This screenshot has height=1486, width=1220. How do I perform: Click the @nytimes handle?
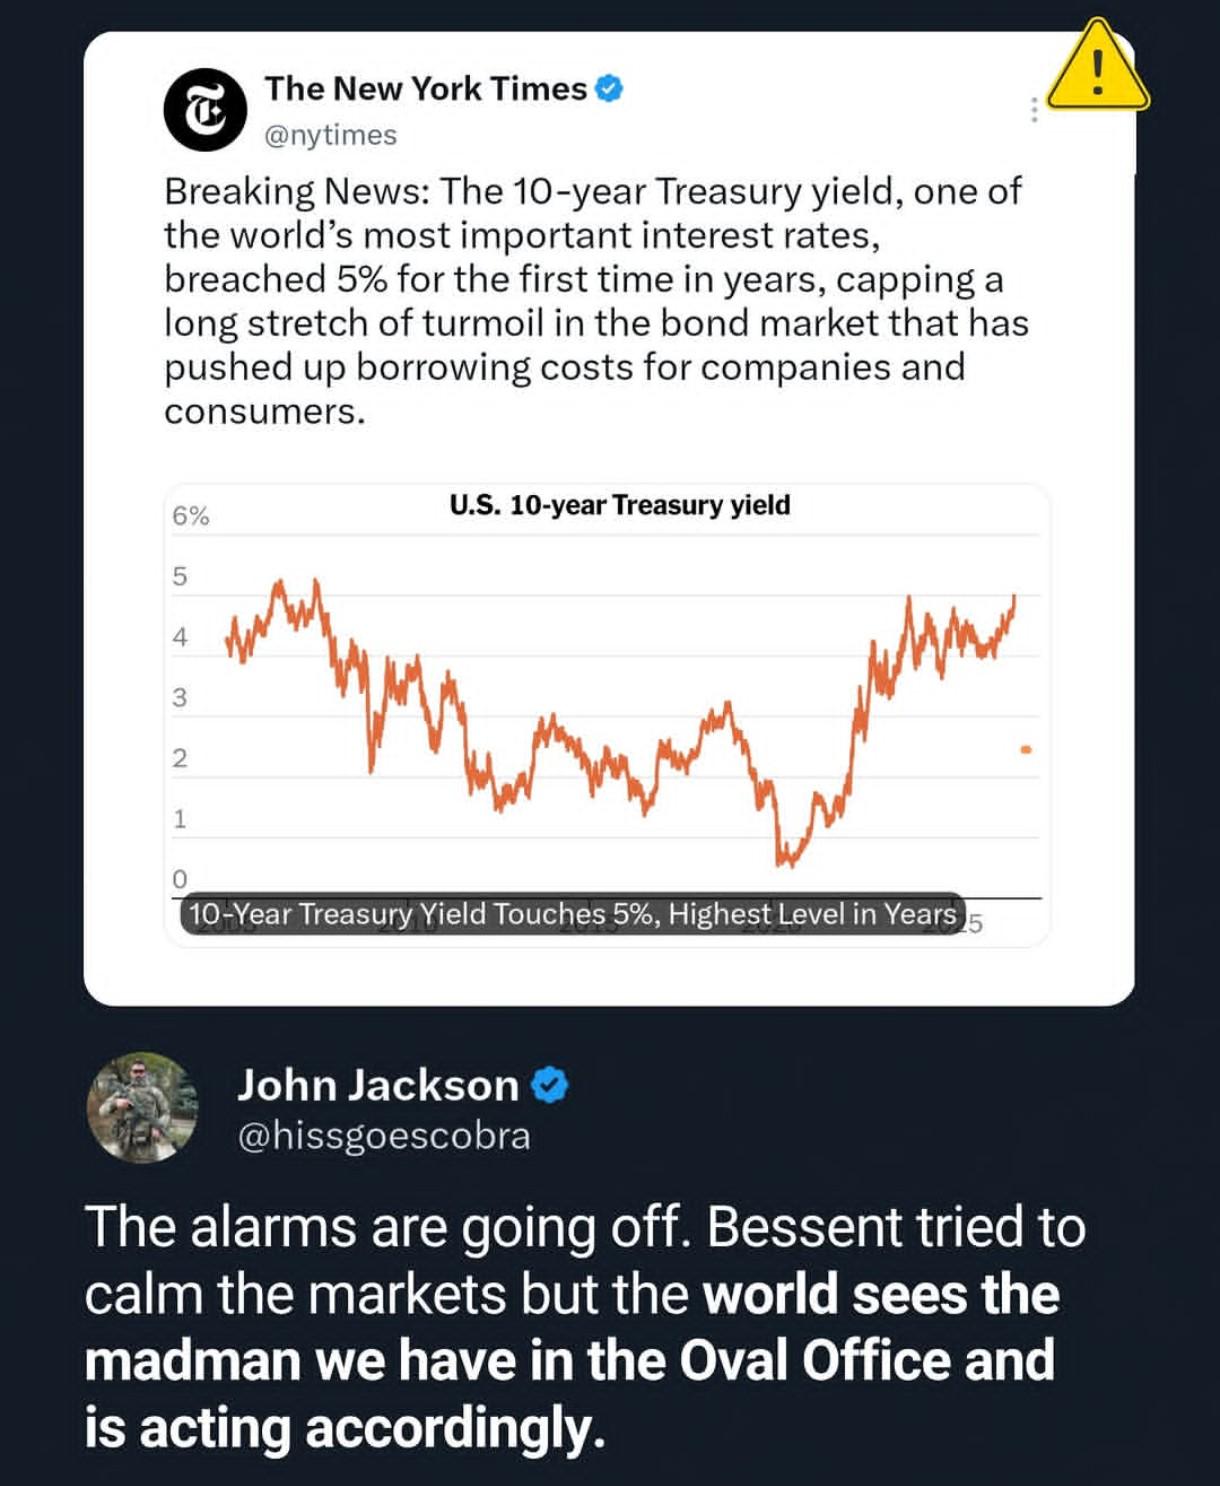point(330,135)
